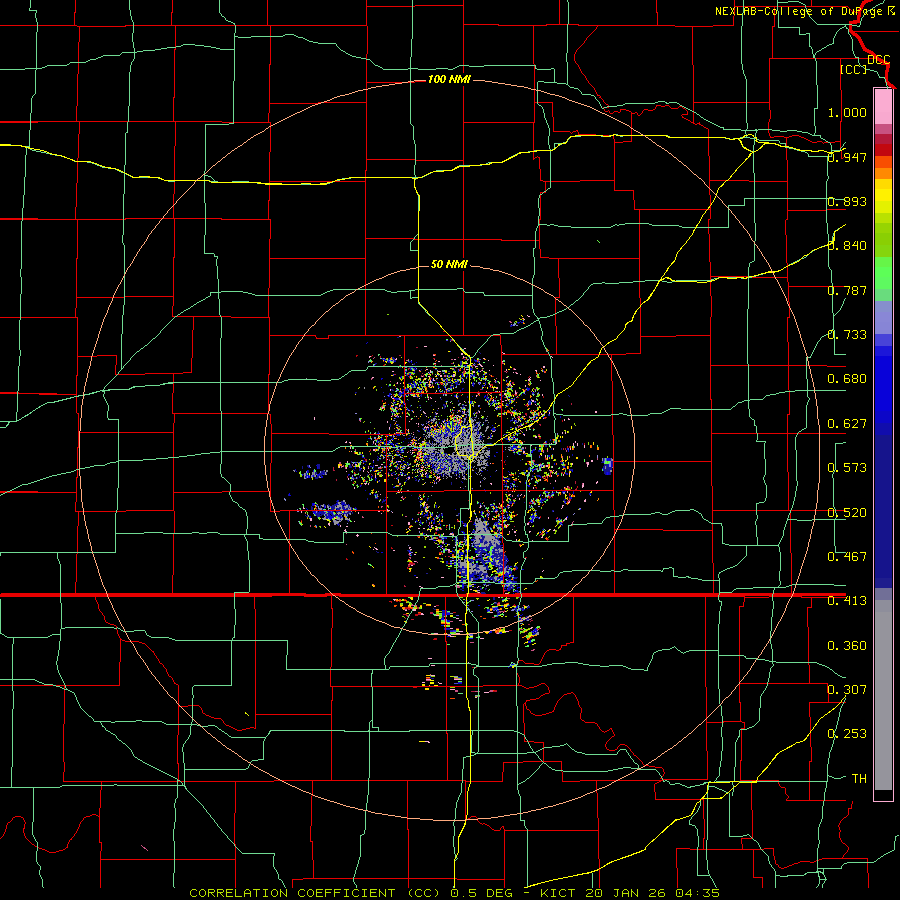Pick the red legend color segment
Screen dimensions: 900x900
click(883, 150)
